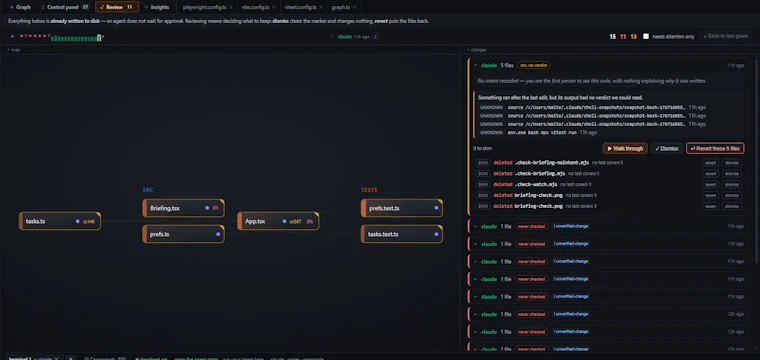The height and width of the screenshot is (360, 760).
Task: Open the tasks.ts node in the map
Action: (x=60, y=221)
